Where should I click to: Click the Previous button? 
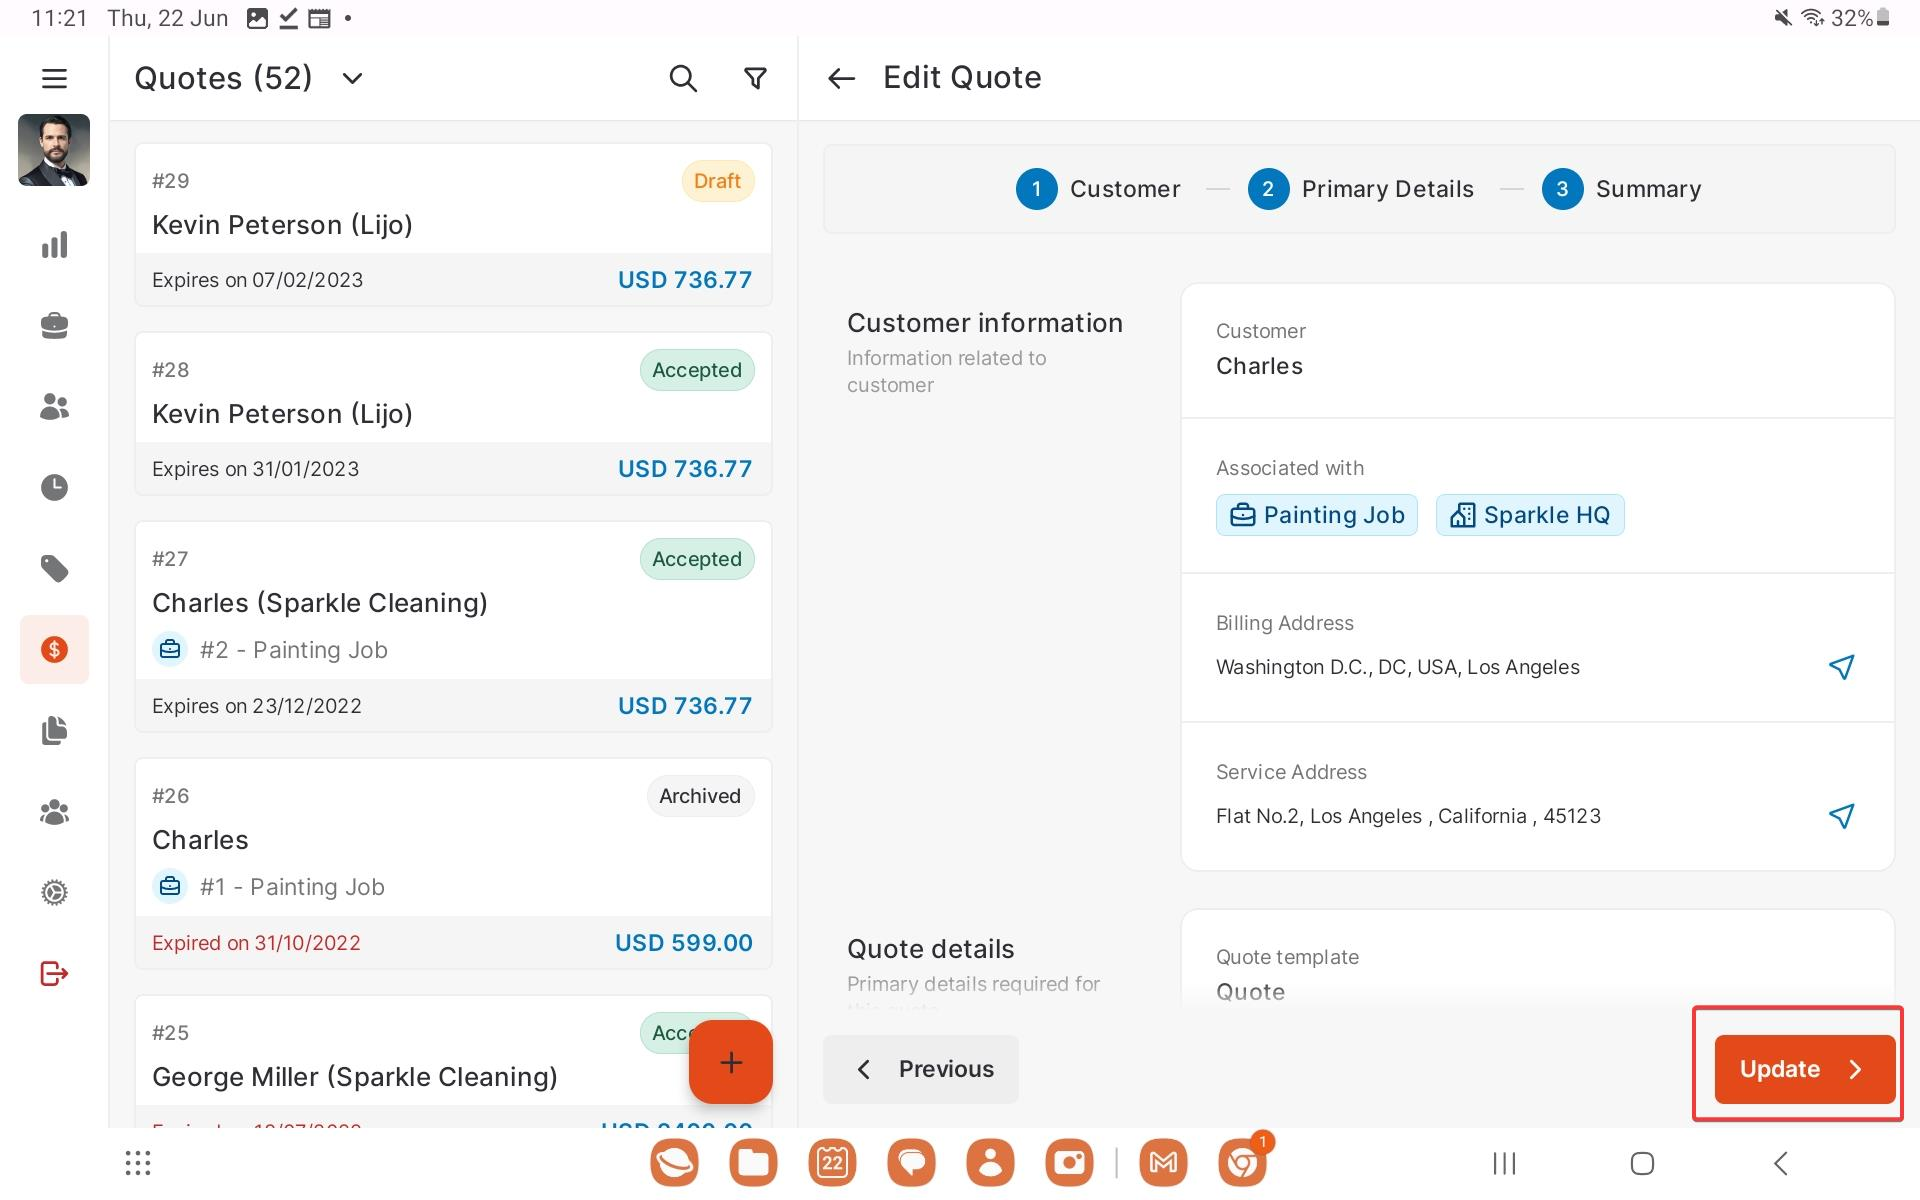[x=920, y=1069]
